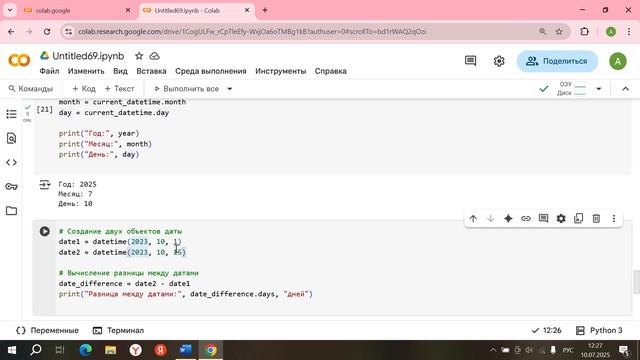640x360 pixels.
Task: Open the Среда выполнения menu
Action: (211, 71)
